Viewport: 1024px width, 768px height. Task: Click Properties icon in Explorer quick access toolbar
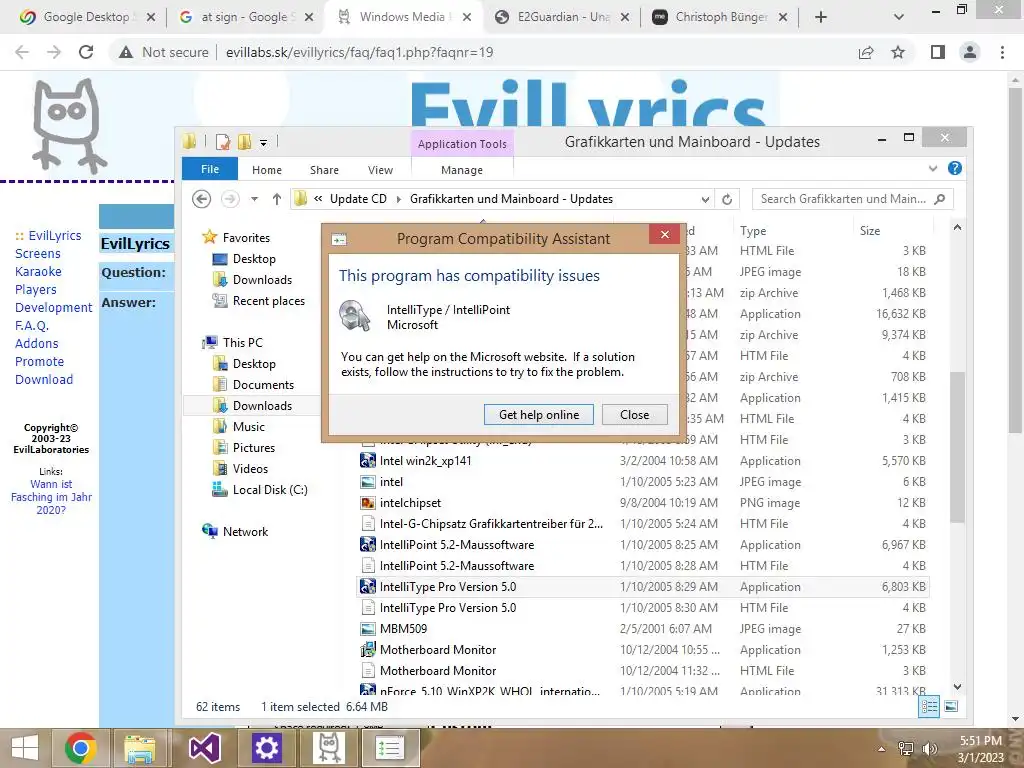point(223,142)
